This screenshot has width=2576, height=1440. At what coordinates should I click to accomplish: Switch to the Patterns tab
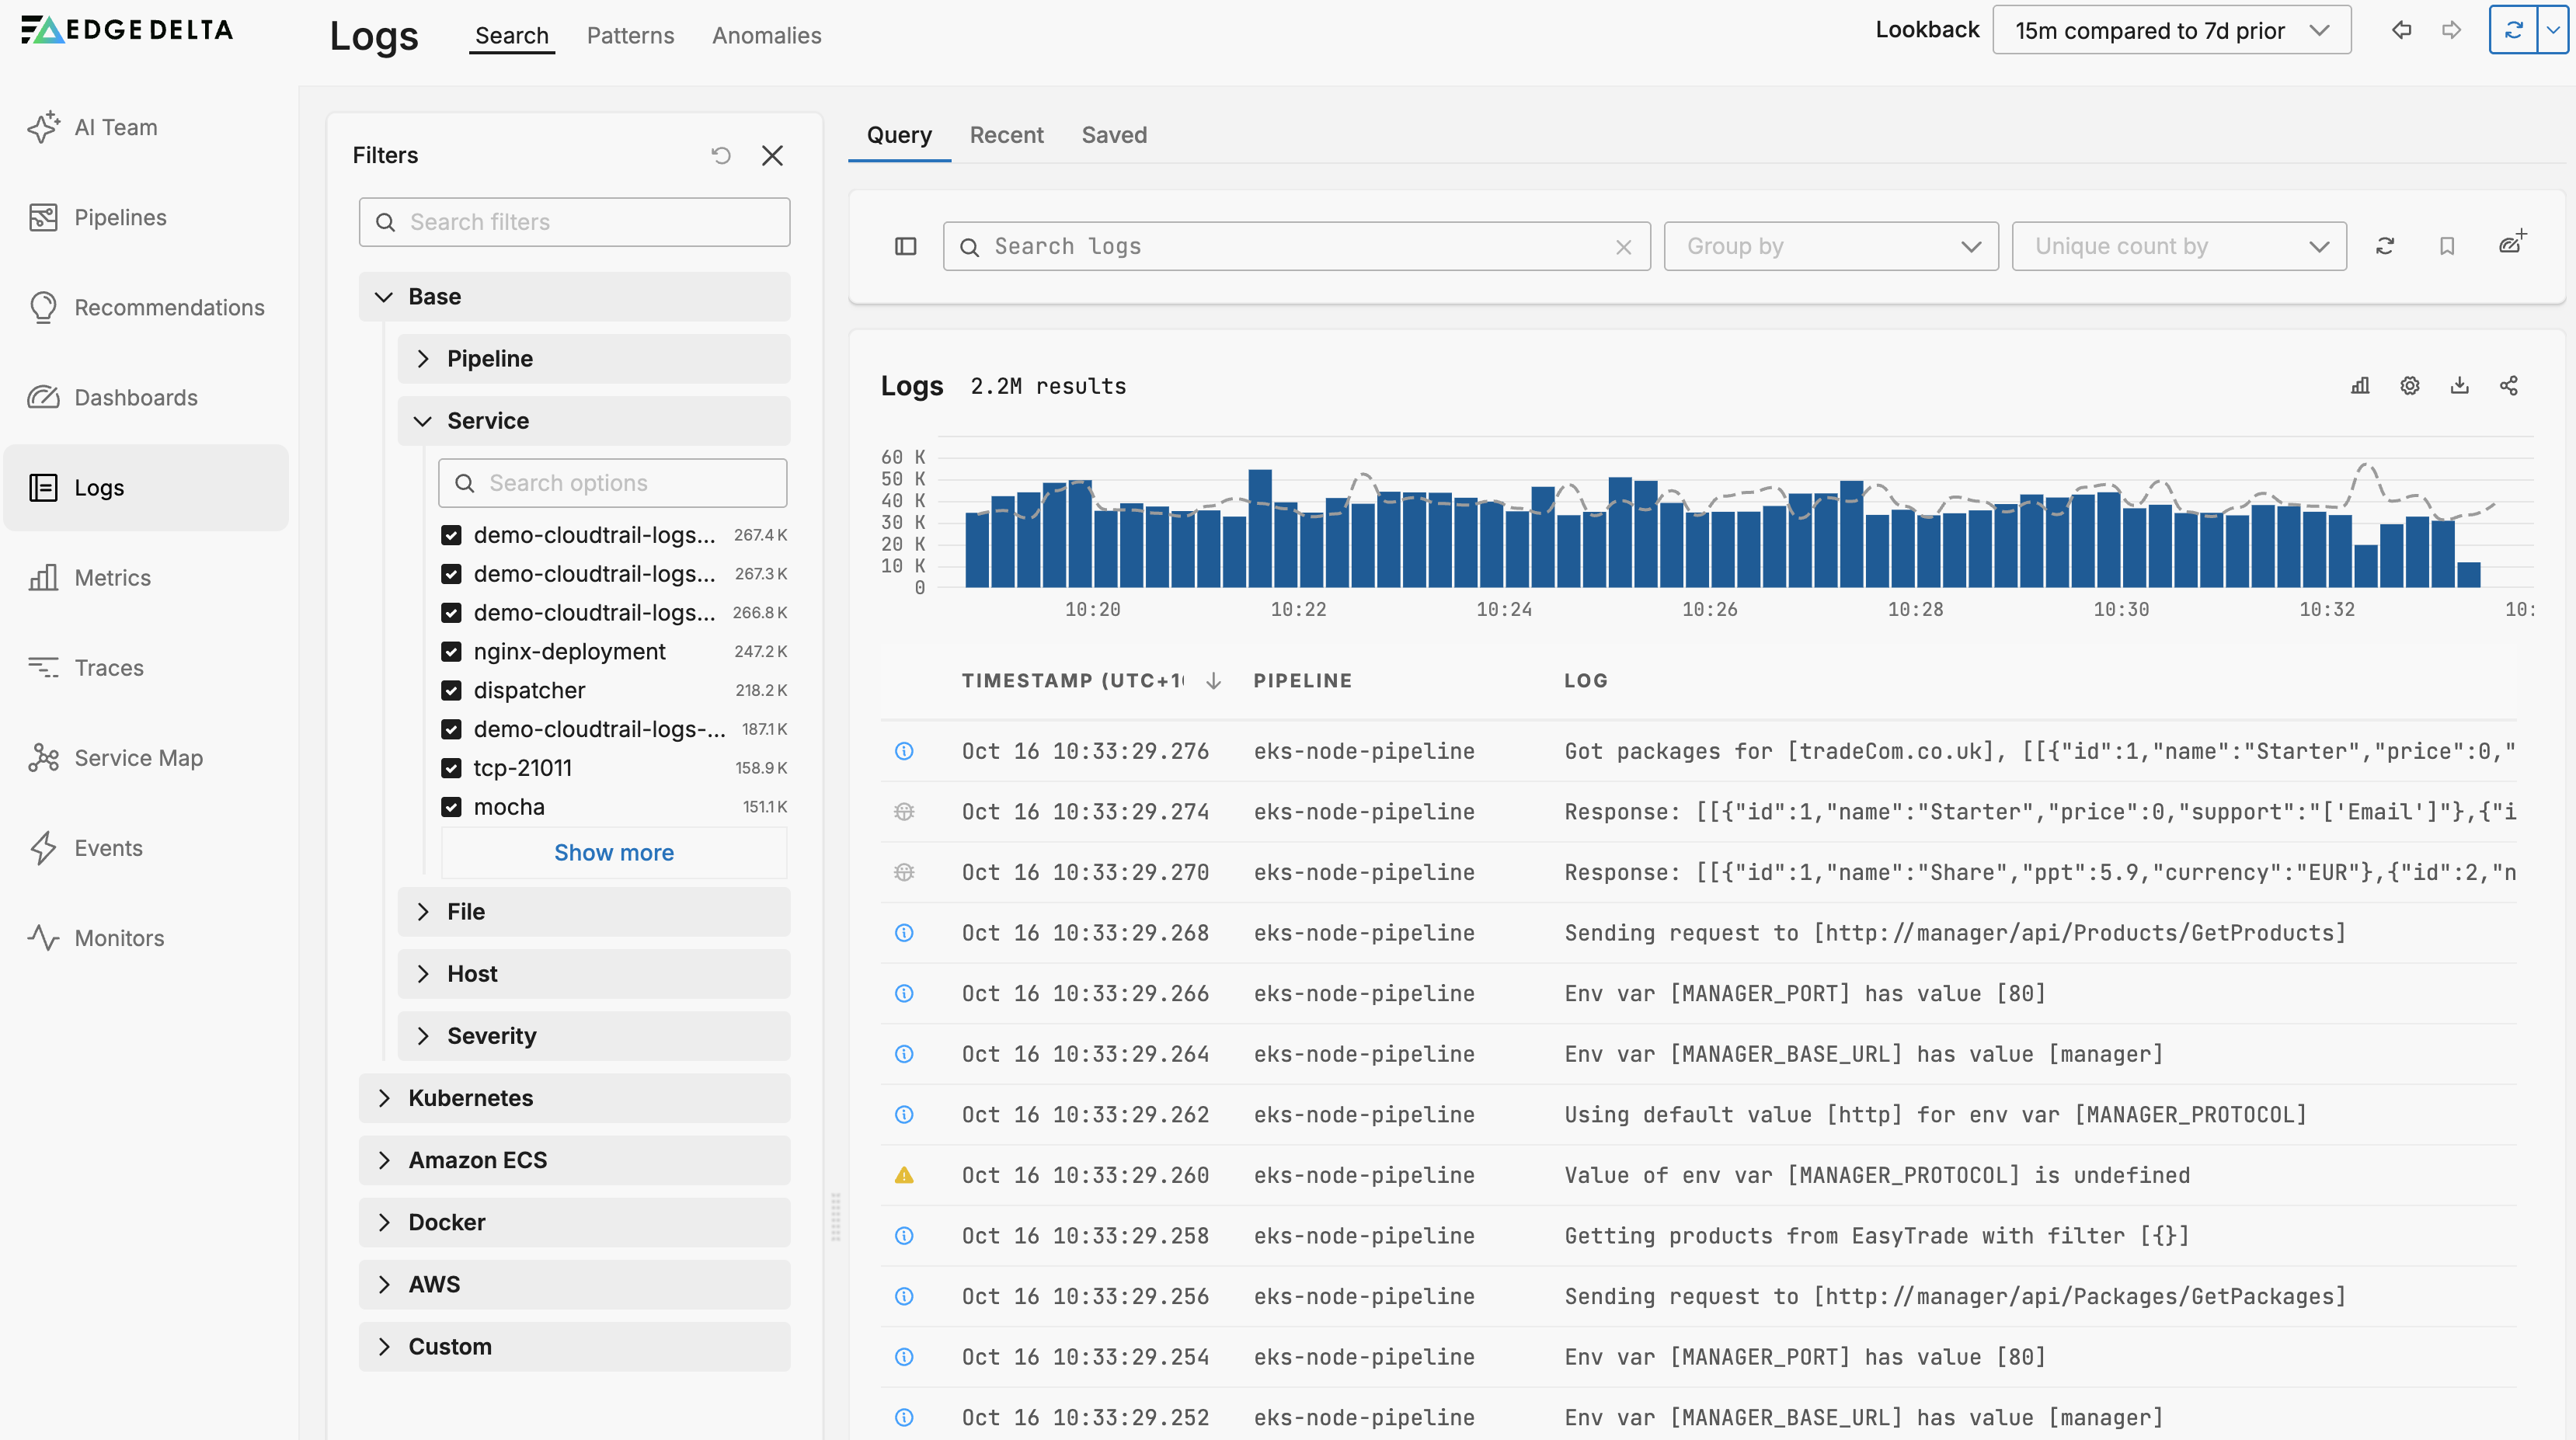coord(630,36)
